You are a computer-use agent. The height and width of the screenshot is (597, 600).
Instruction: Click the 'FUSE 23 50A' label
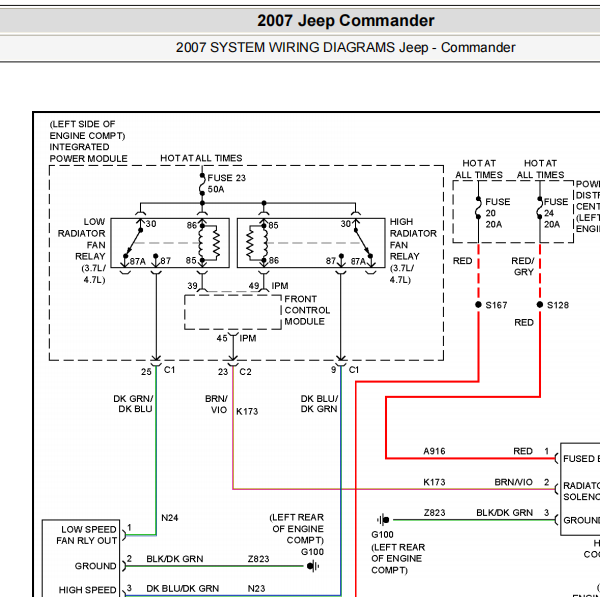[227, 184]
